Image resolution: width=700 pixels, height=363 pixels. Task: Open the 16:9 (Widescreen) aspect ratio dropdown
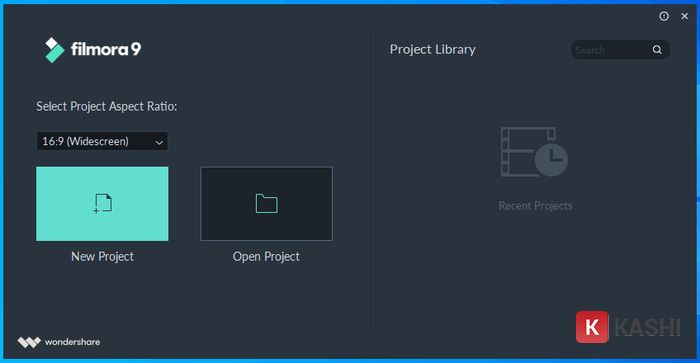pos(102,142)
